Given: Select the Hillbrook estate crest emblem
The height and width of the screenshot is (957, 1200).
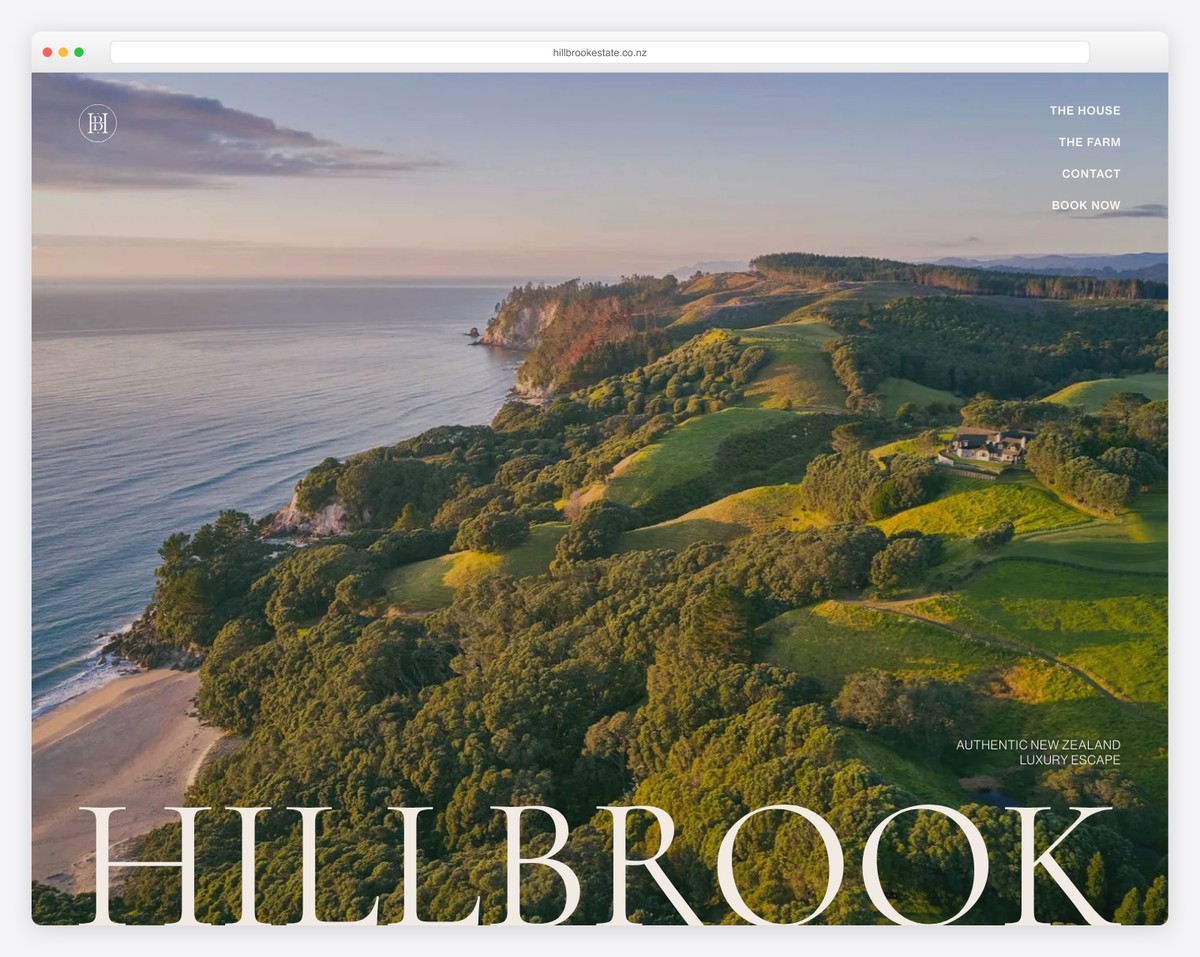Looking at the screenshot, I should (97, 122).
